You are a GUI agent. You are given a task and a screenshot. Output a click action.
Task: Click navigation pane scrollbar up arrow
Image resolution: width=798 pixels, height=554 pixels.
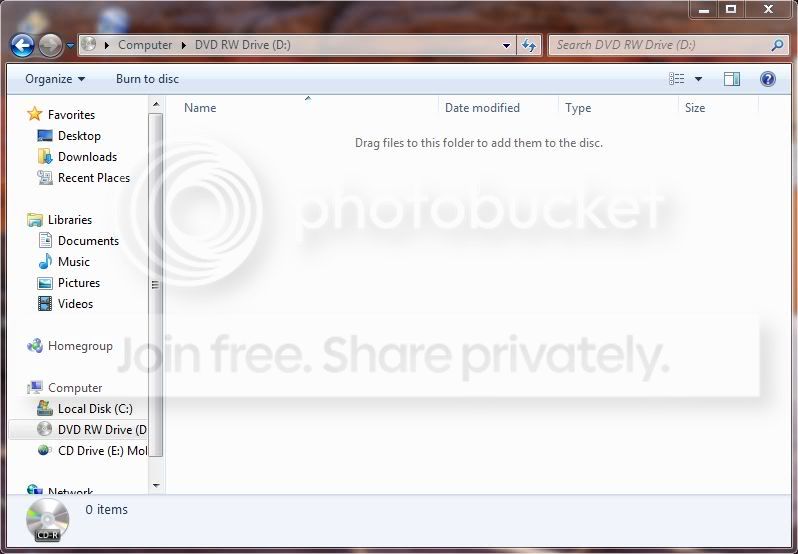[156, 105]
